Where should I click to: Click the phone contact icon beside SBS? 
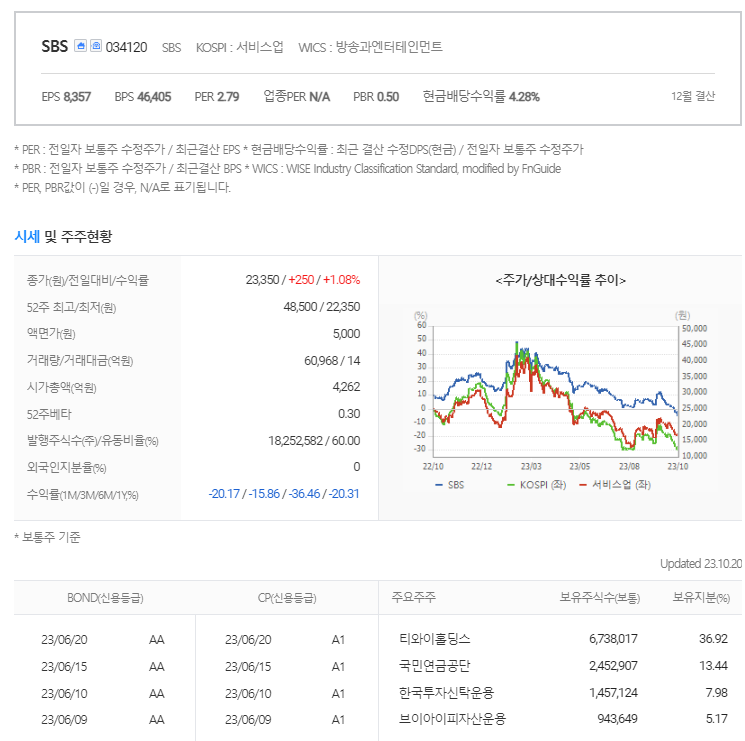(x=96, y=46)
